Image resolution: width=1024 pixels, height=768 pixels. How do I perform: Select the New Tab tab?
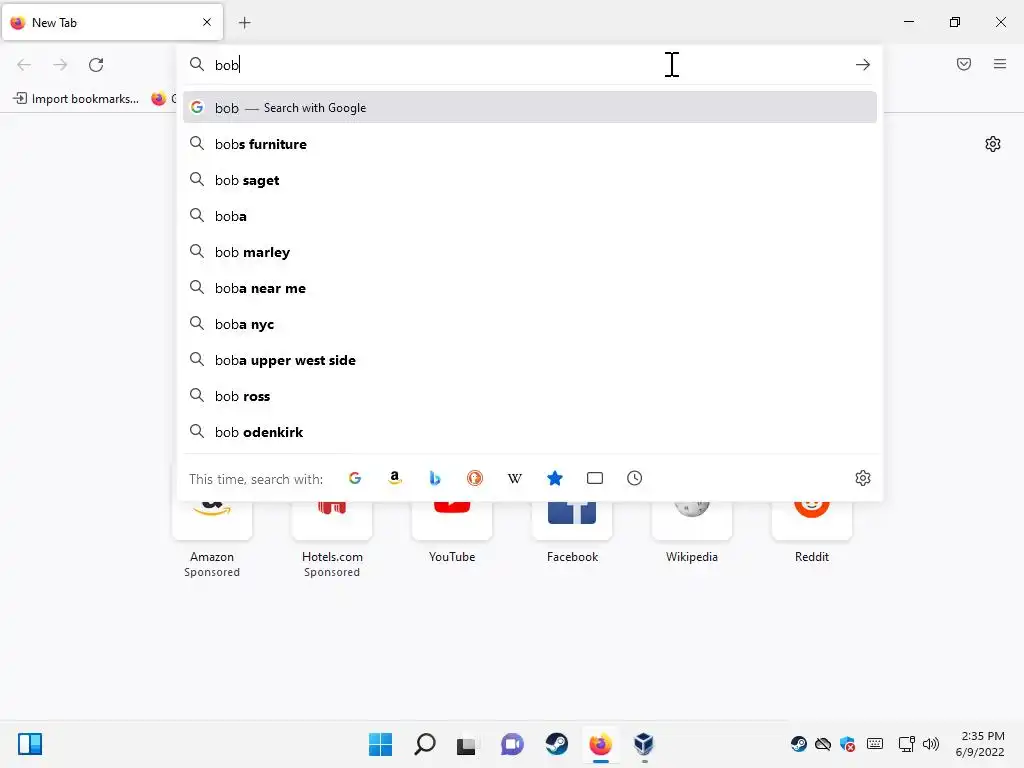pos(112,22)
